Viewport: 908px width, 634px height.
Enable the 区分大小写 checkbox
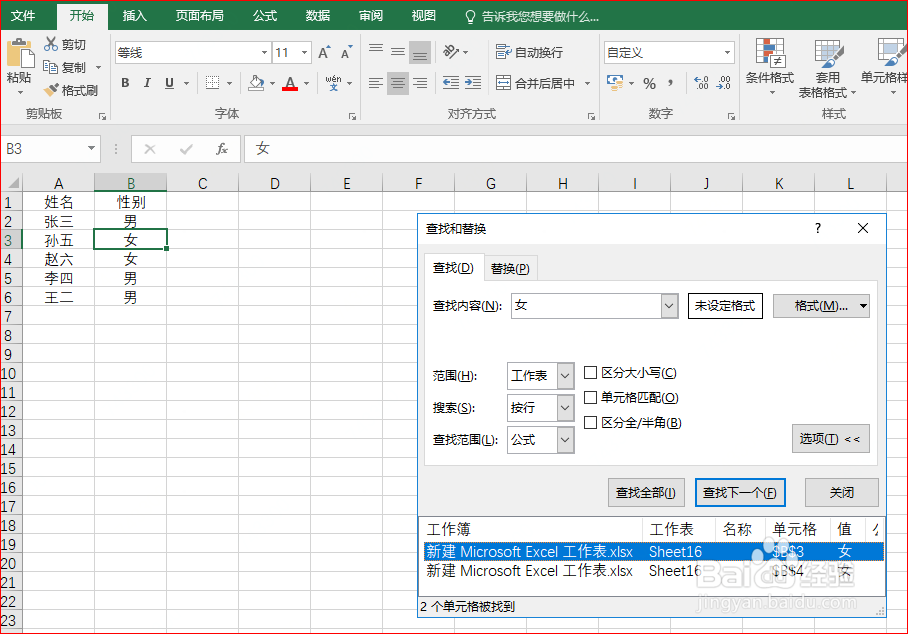(592, 372)
